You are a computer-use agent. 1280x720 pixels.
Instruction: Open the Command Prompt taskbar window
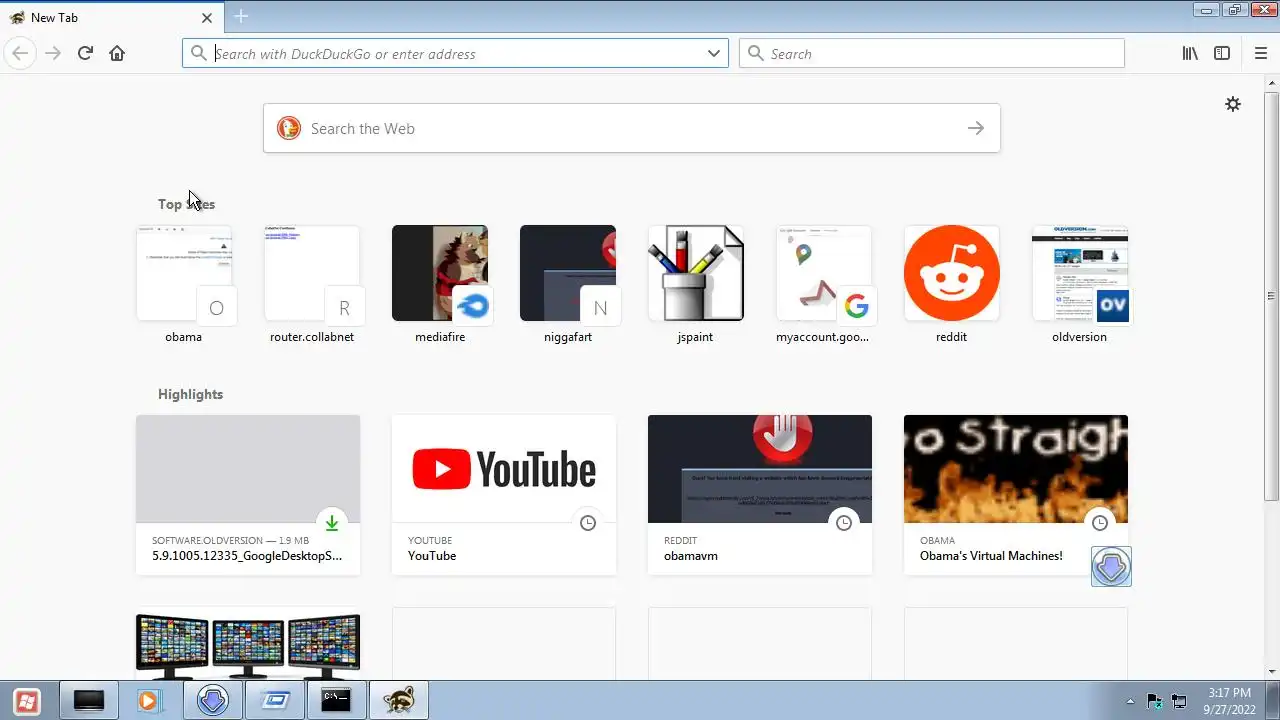tap(336, 701)
